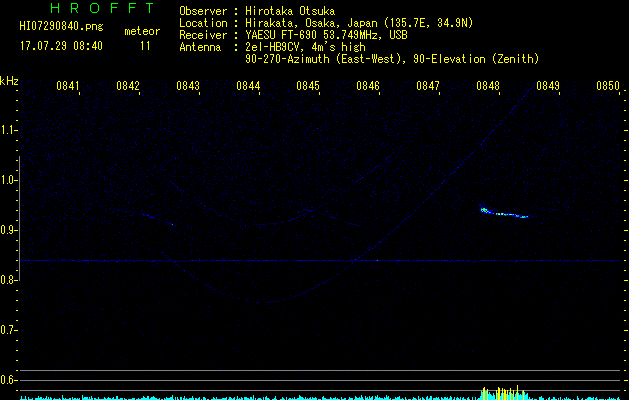Click the bright meteor echo near 0848
The width and height of the screenshot is (629, 400).
point(504,213)
